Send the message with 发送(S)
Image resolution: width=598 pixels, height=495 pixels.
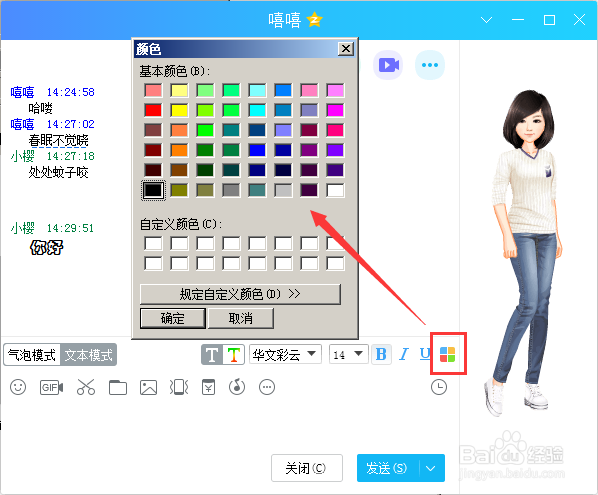coord(387,468)
